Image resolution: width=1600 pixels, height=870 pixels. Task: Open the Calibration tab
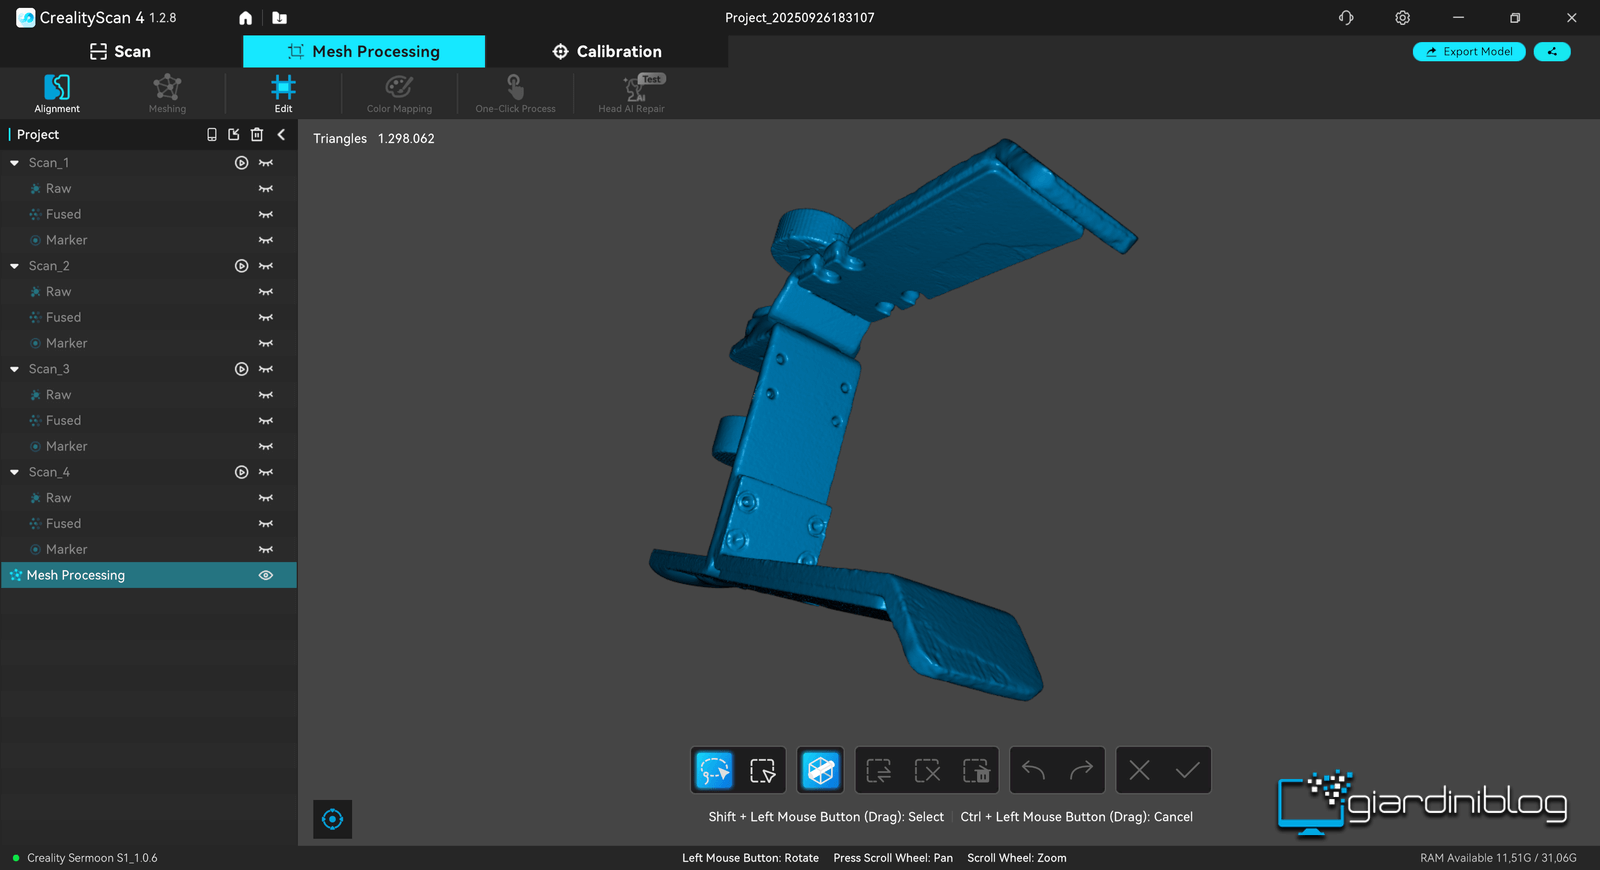[607, 52]
